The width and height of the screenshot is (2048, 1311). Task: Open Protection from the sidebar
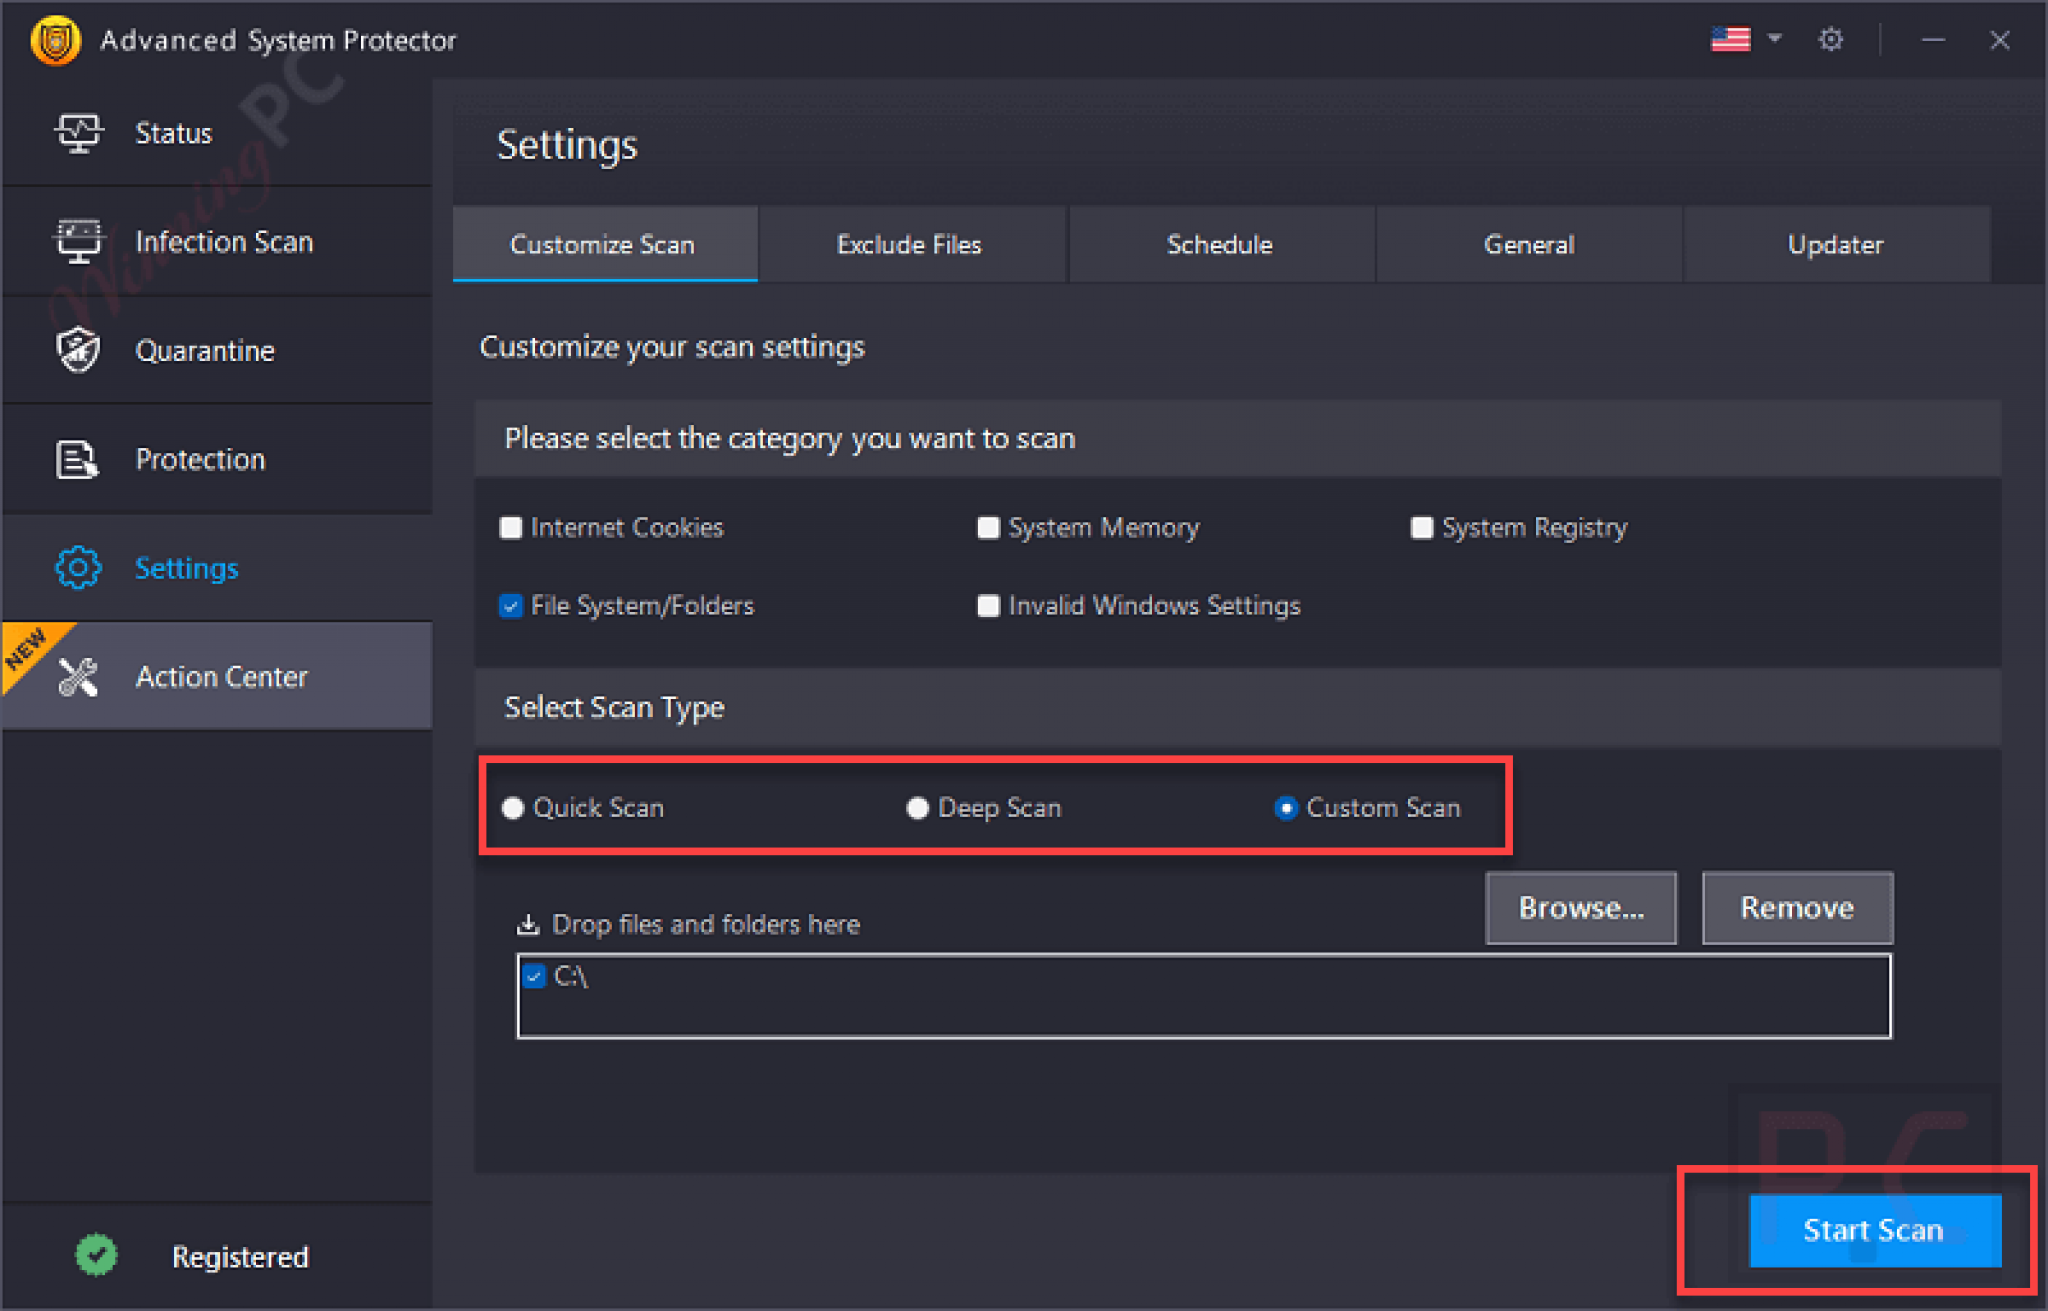[x=217, y=459]
